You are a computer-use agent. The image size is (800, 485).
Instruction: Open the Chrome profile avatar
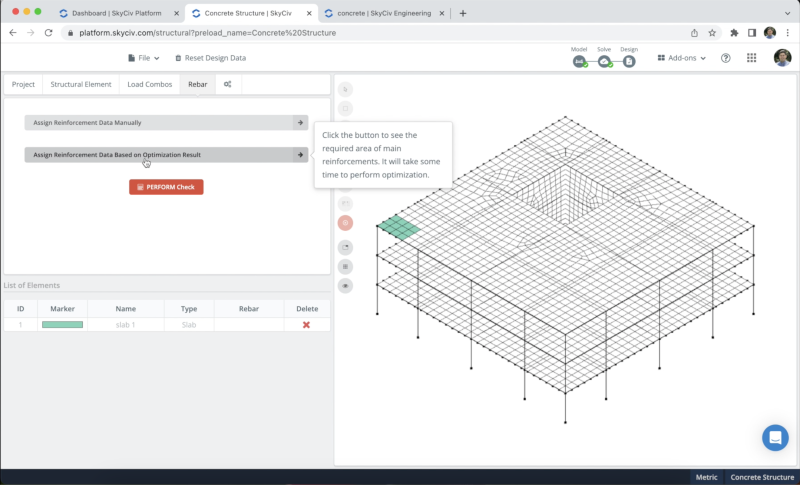[770, 33]
